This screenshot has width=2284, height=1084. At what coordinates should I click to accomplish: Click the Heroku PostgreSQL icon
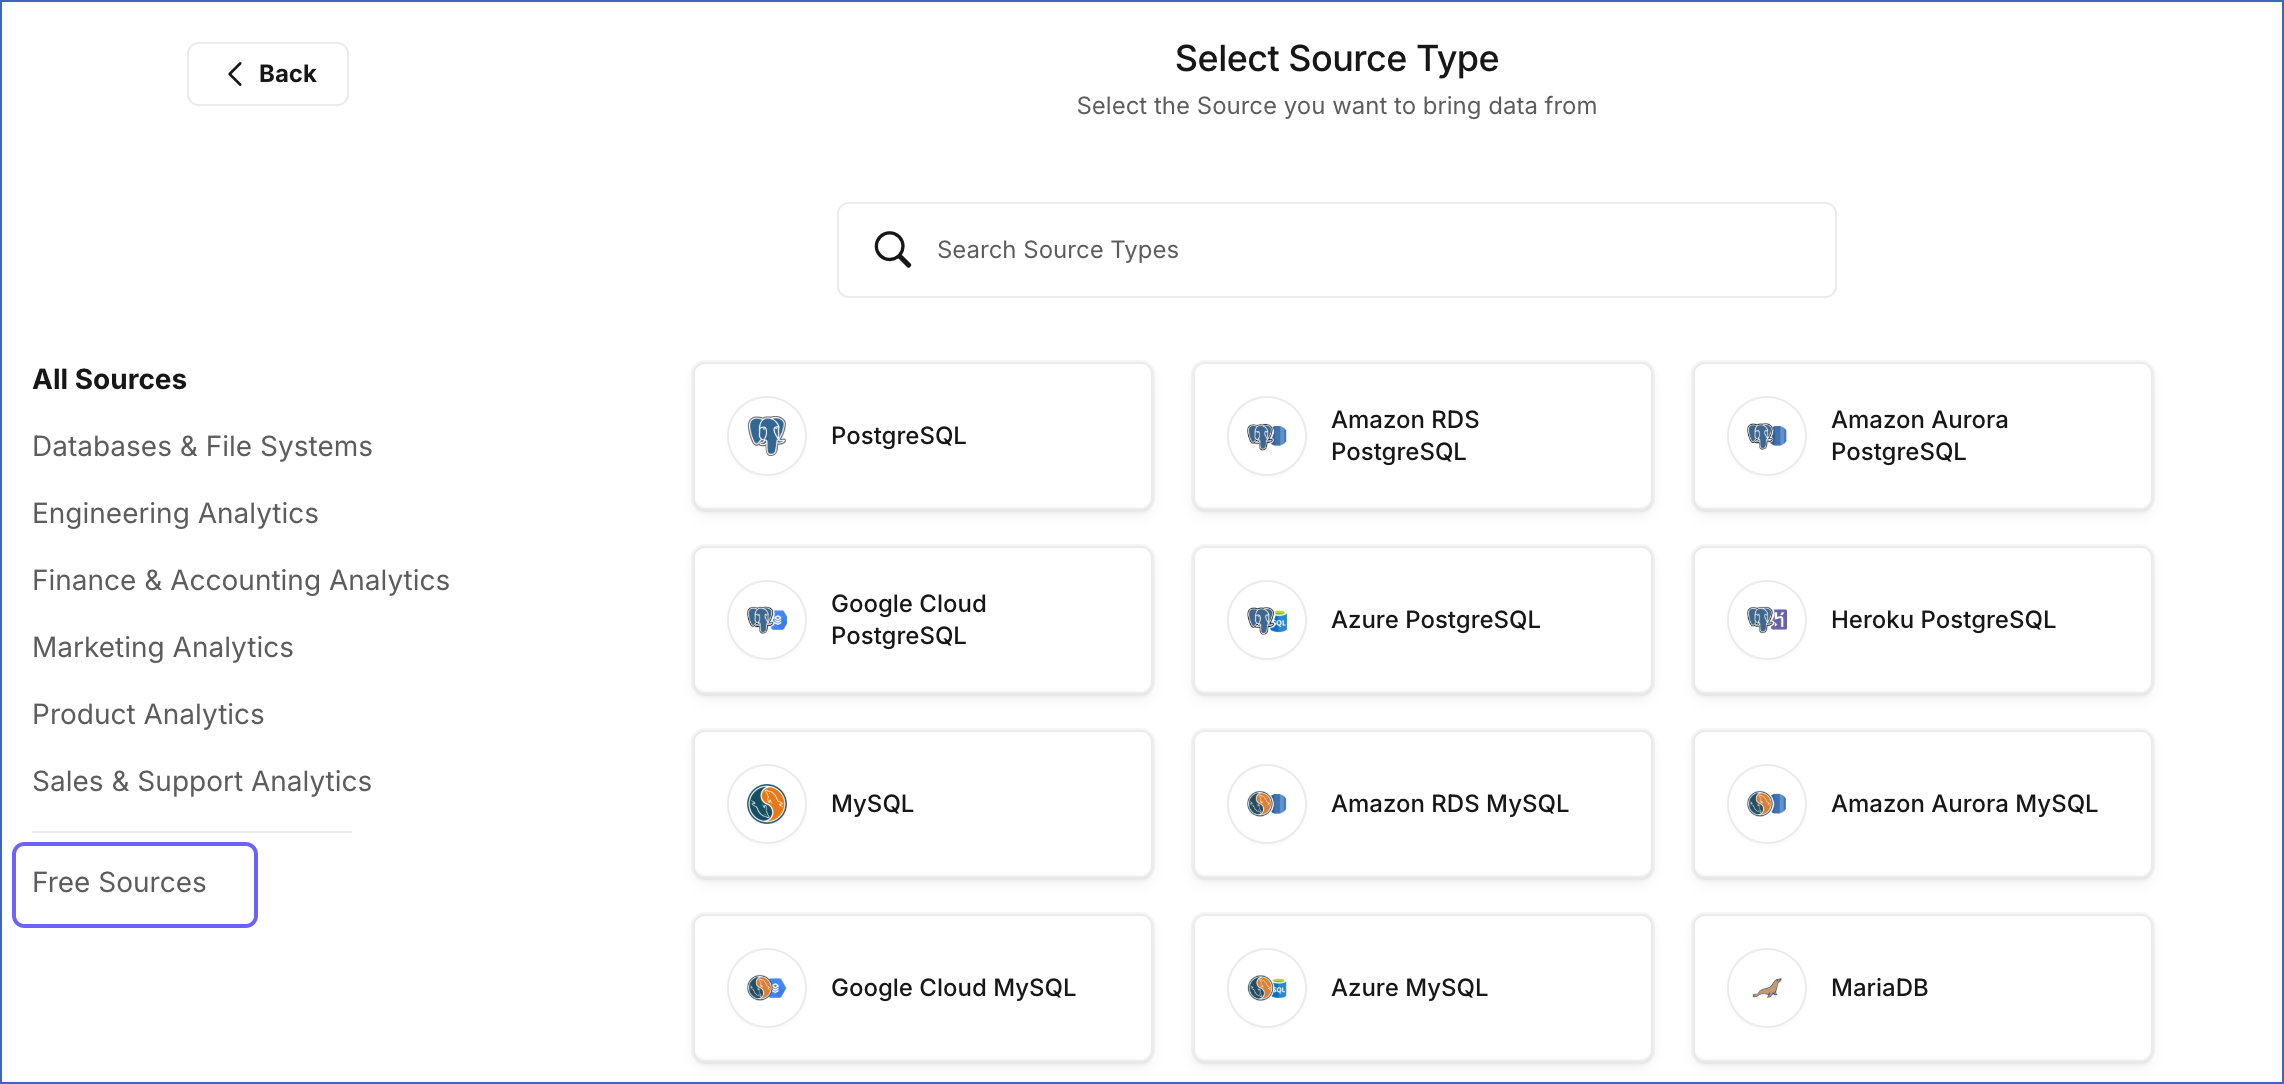[1767, 620]
